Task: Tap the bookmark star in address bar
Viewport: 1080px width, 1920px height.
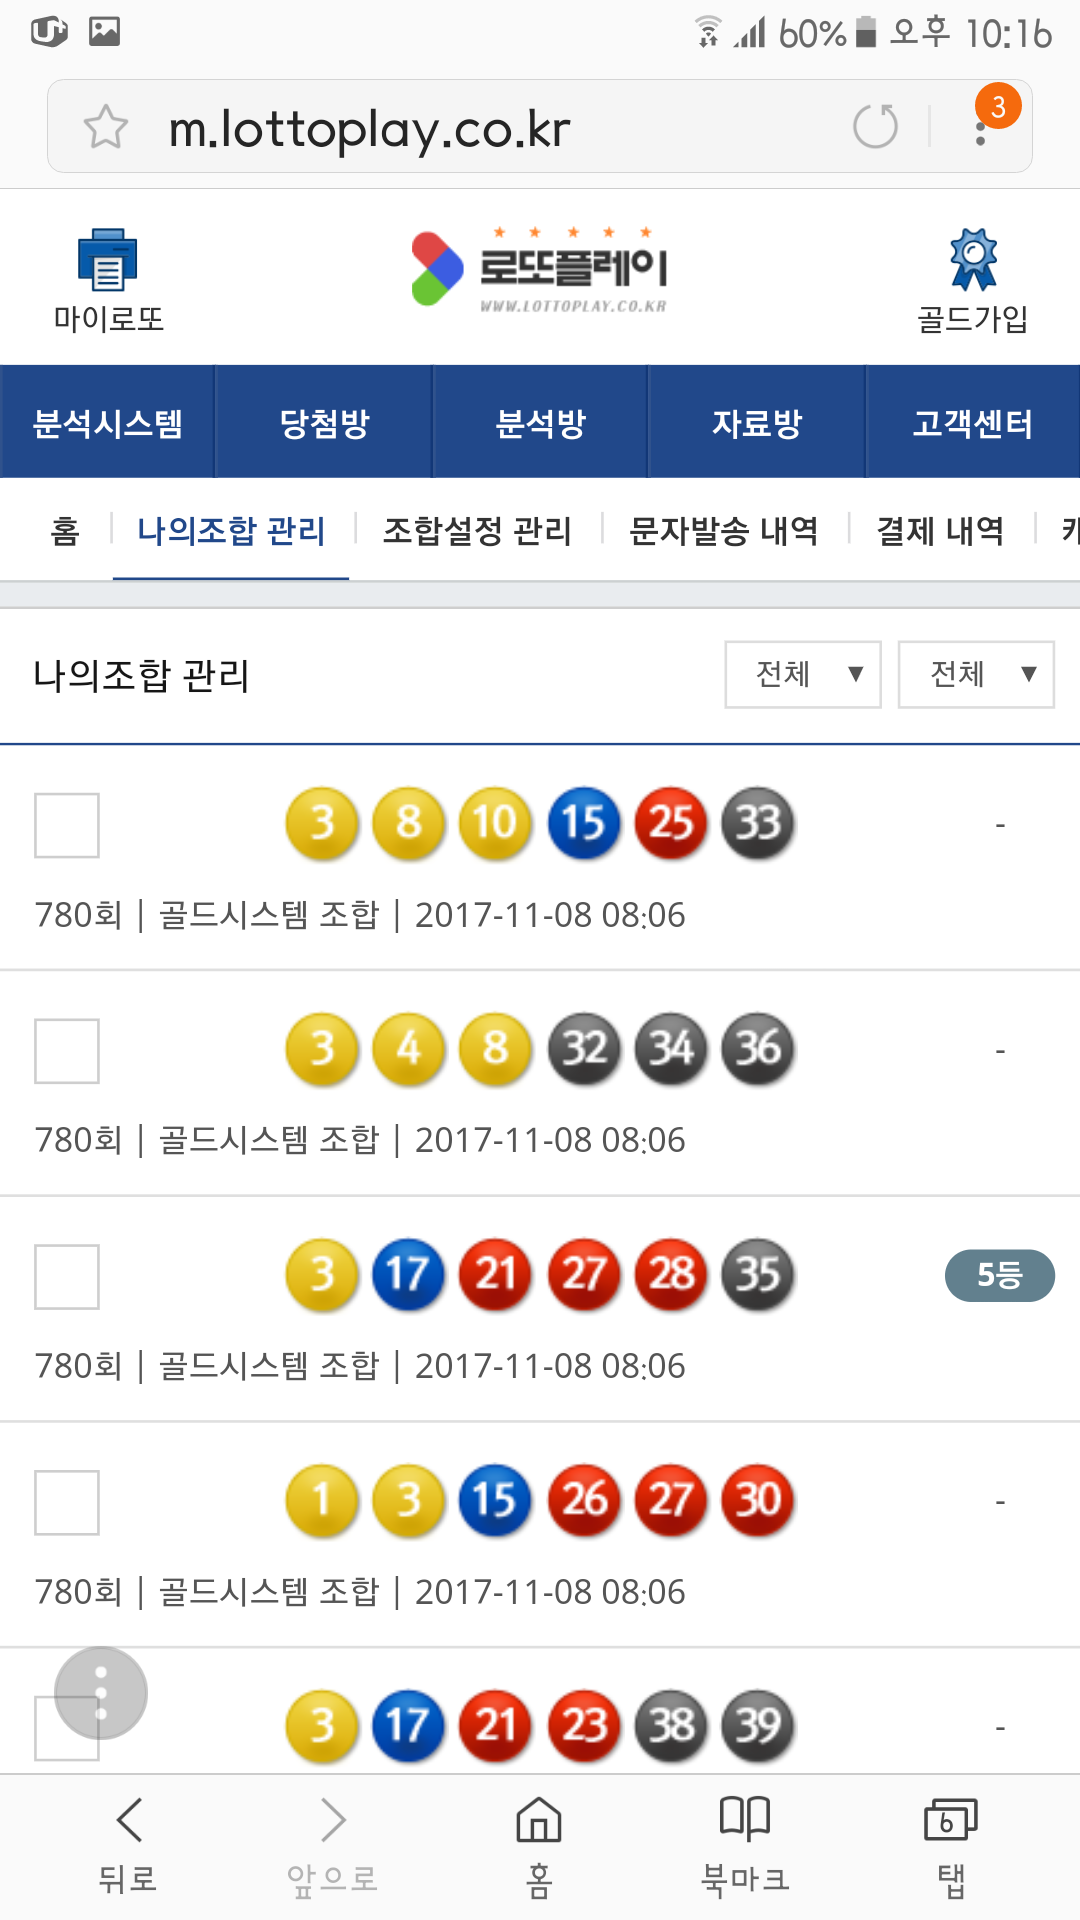Action: point(106,128)
